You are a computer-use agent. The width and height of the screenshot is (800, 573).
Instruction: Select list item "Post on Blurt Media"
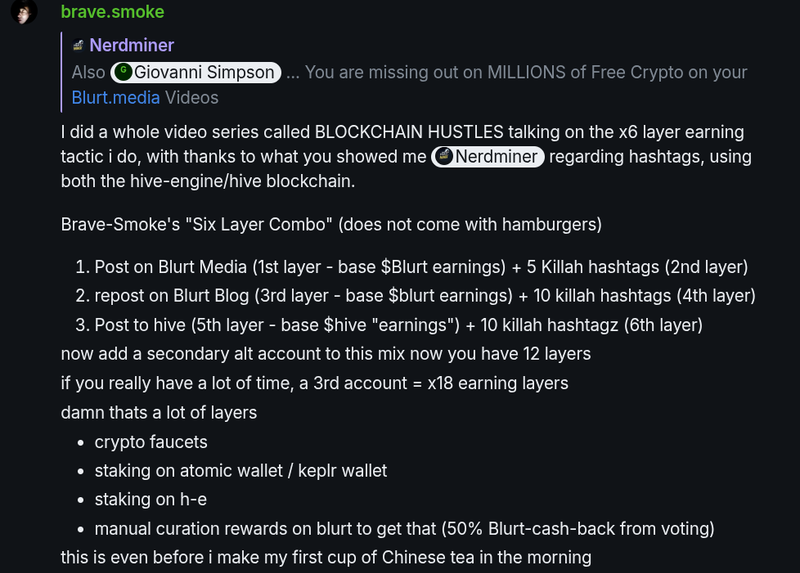tap(420, 268)
